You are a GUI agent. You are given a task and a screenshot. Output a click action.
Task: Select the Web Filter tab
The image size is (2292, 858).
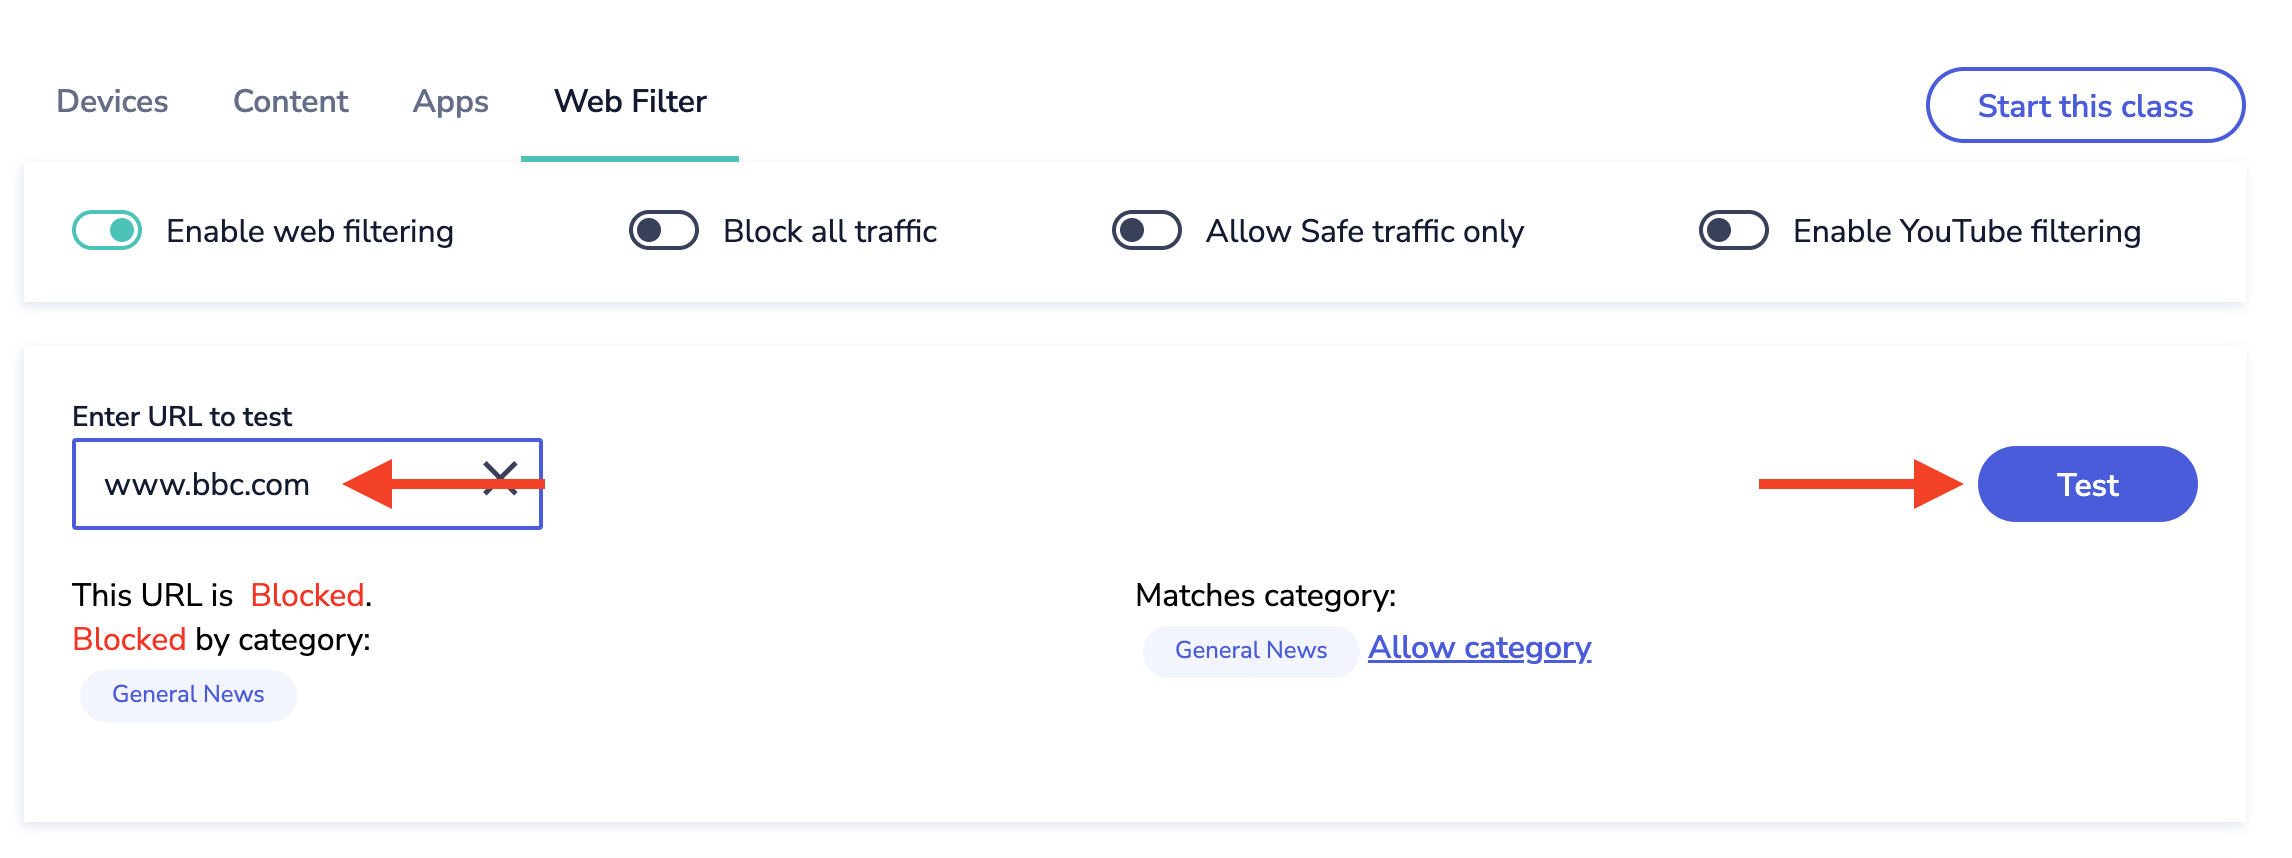tap(630, 102)
